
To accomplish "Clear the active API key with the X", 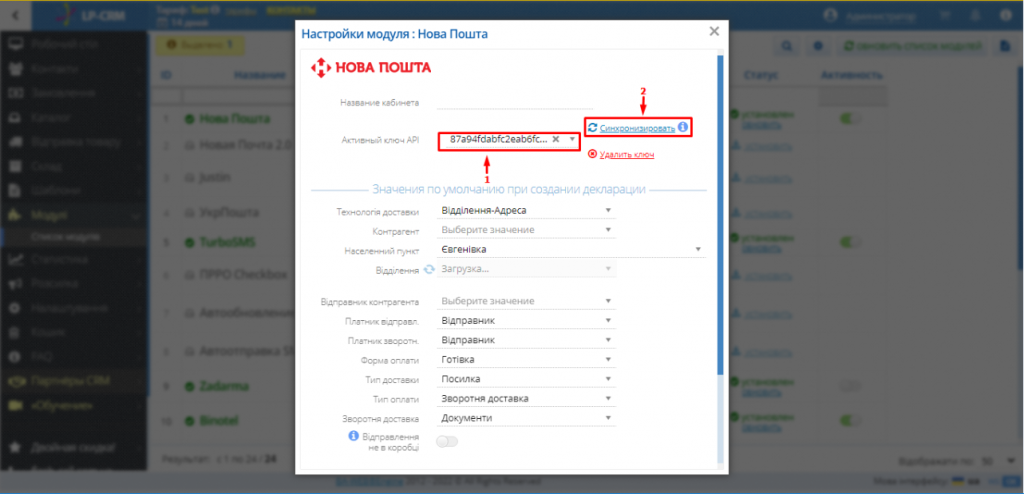I will pos(556,139).
